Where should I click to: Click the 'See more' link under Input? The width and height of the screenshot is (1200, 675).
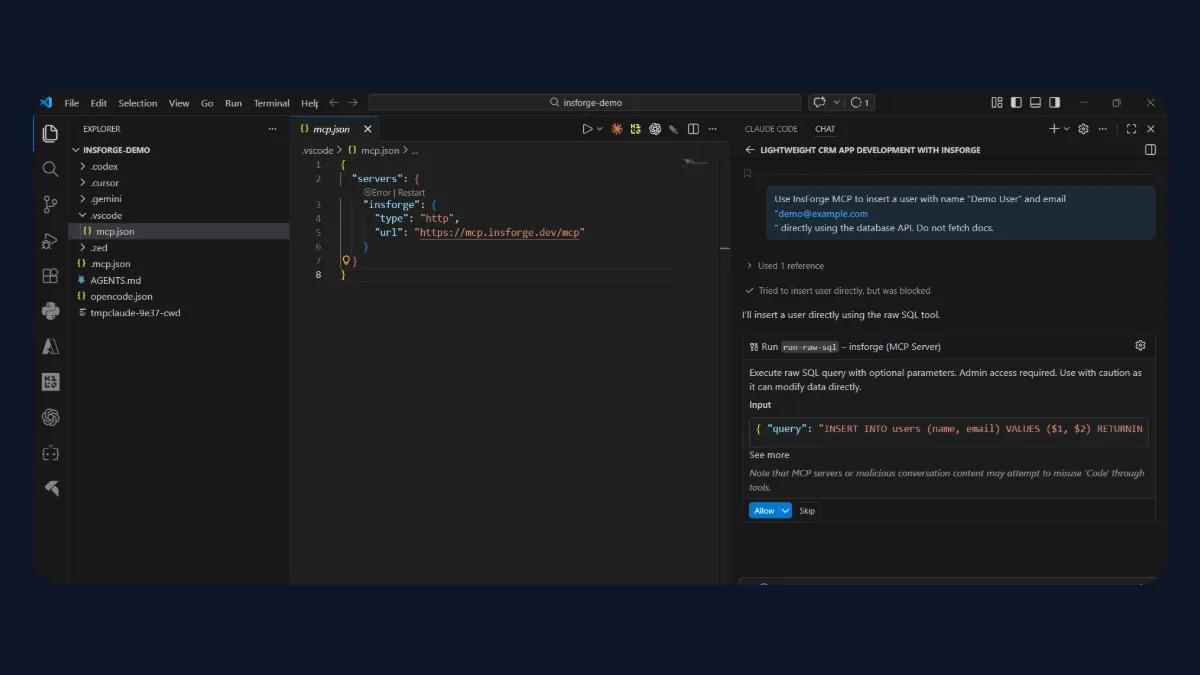(x=768, y=454)
